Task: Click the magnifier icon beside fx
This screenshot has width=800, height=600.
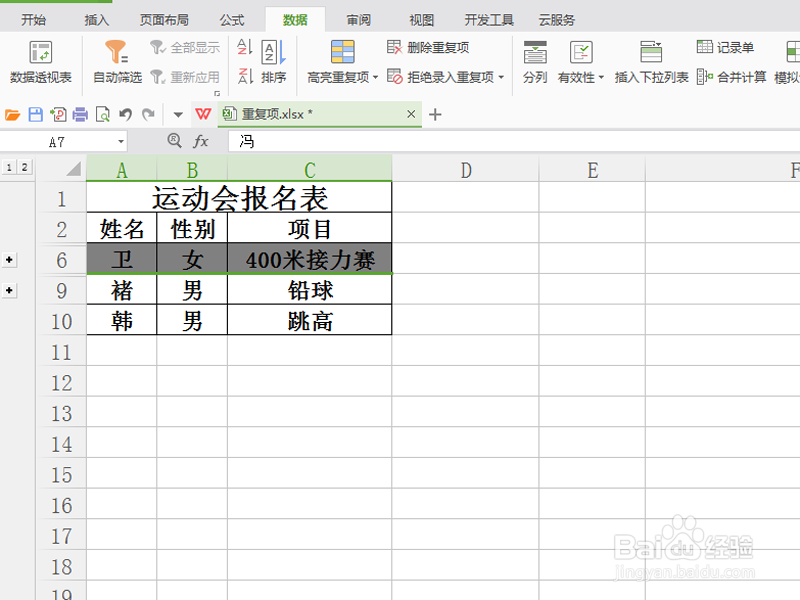Action: tap(174, 140)
